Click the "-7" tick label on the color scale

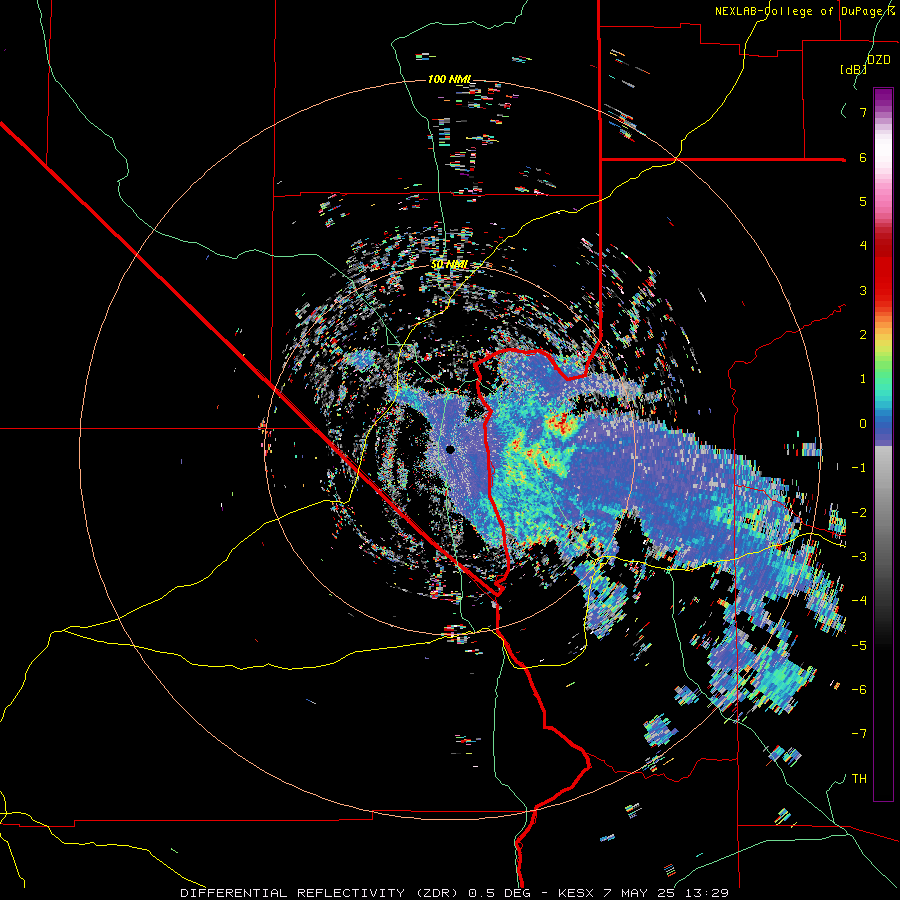click(859, 734)
